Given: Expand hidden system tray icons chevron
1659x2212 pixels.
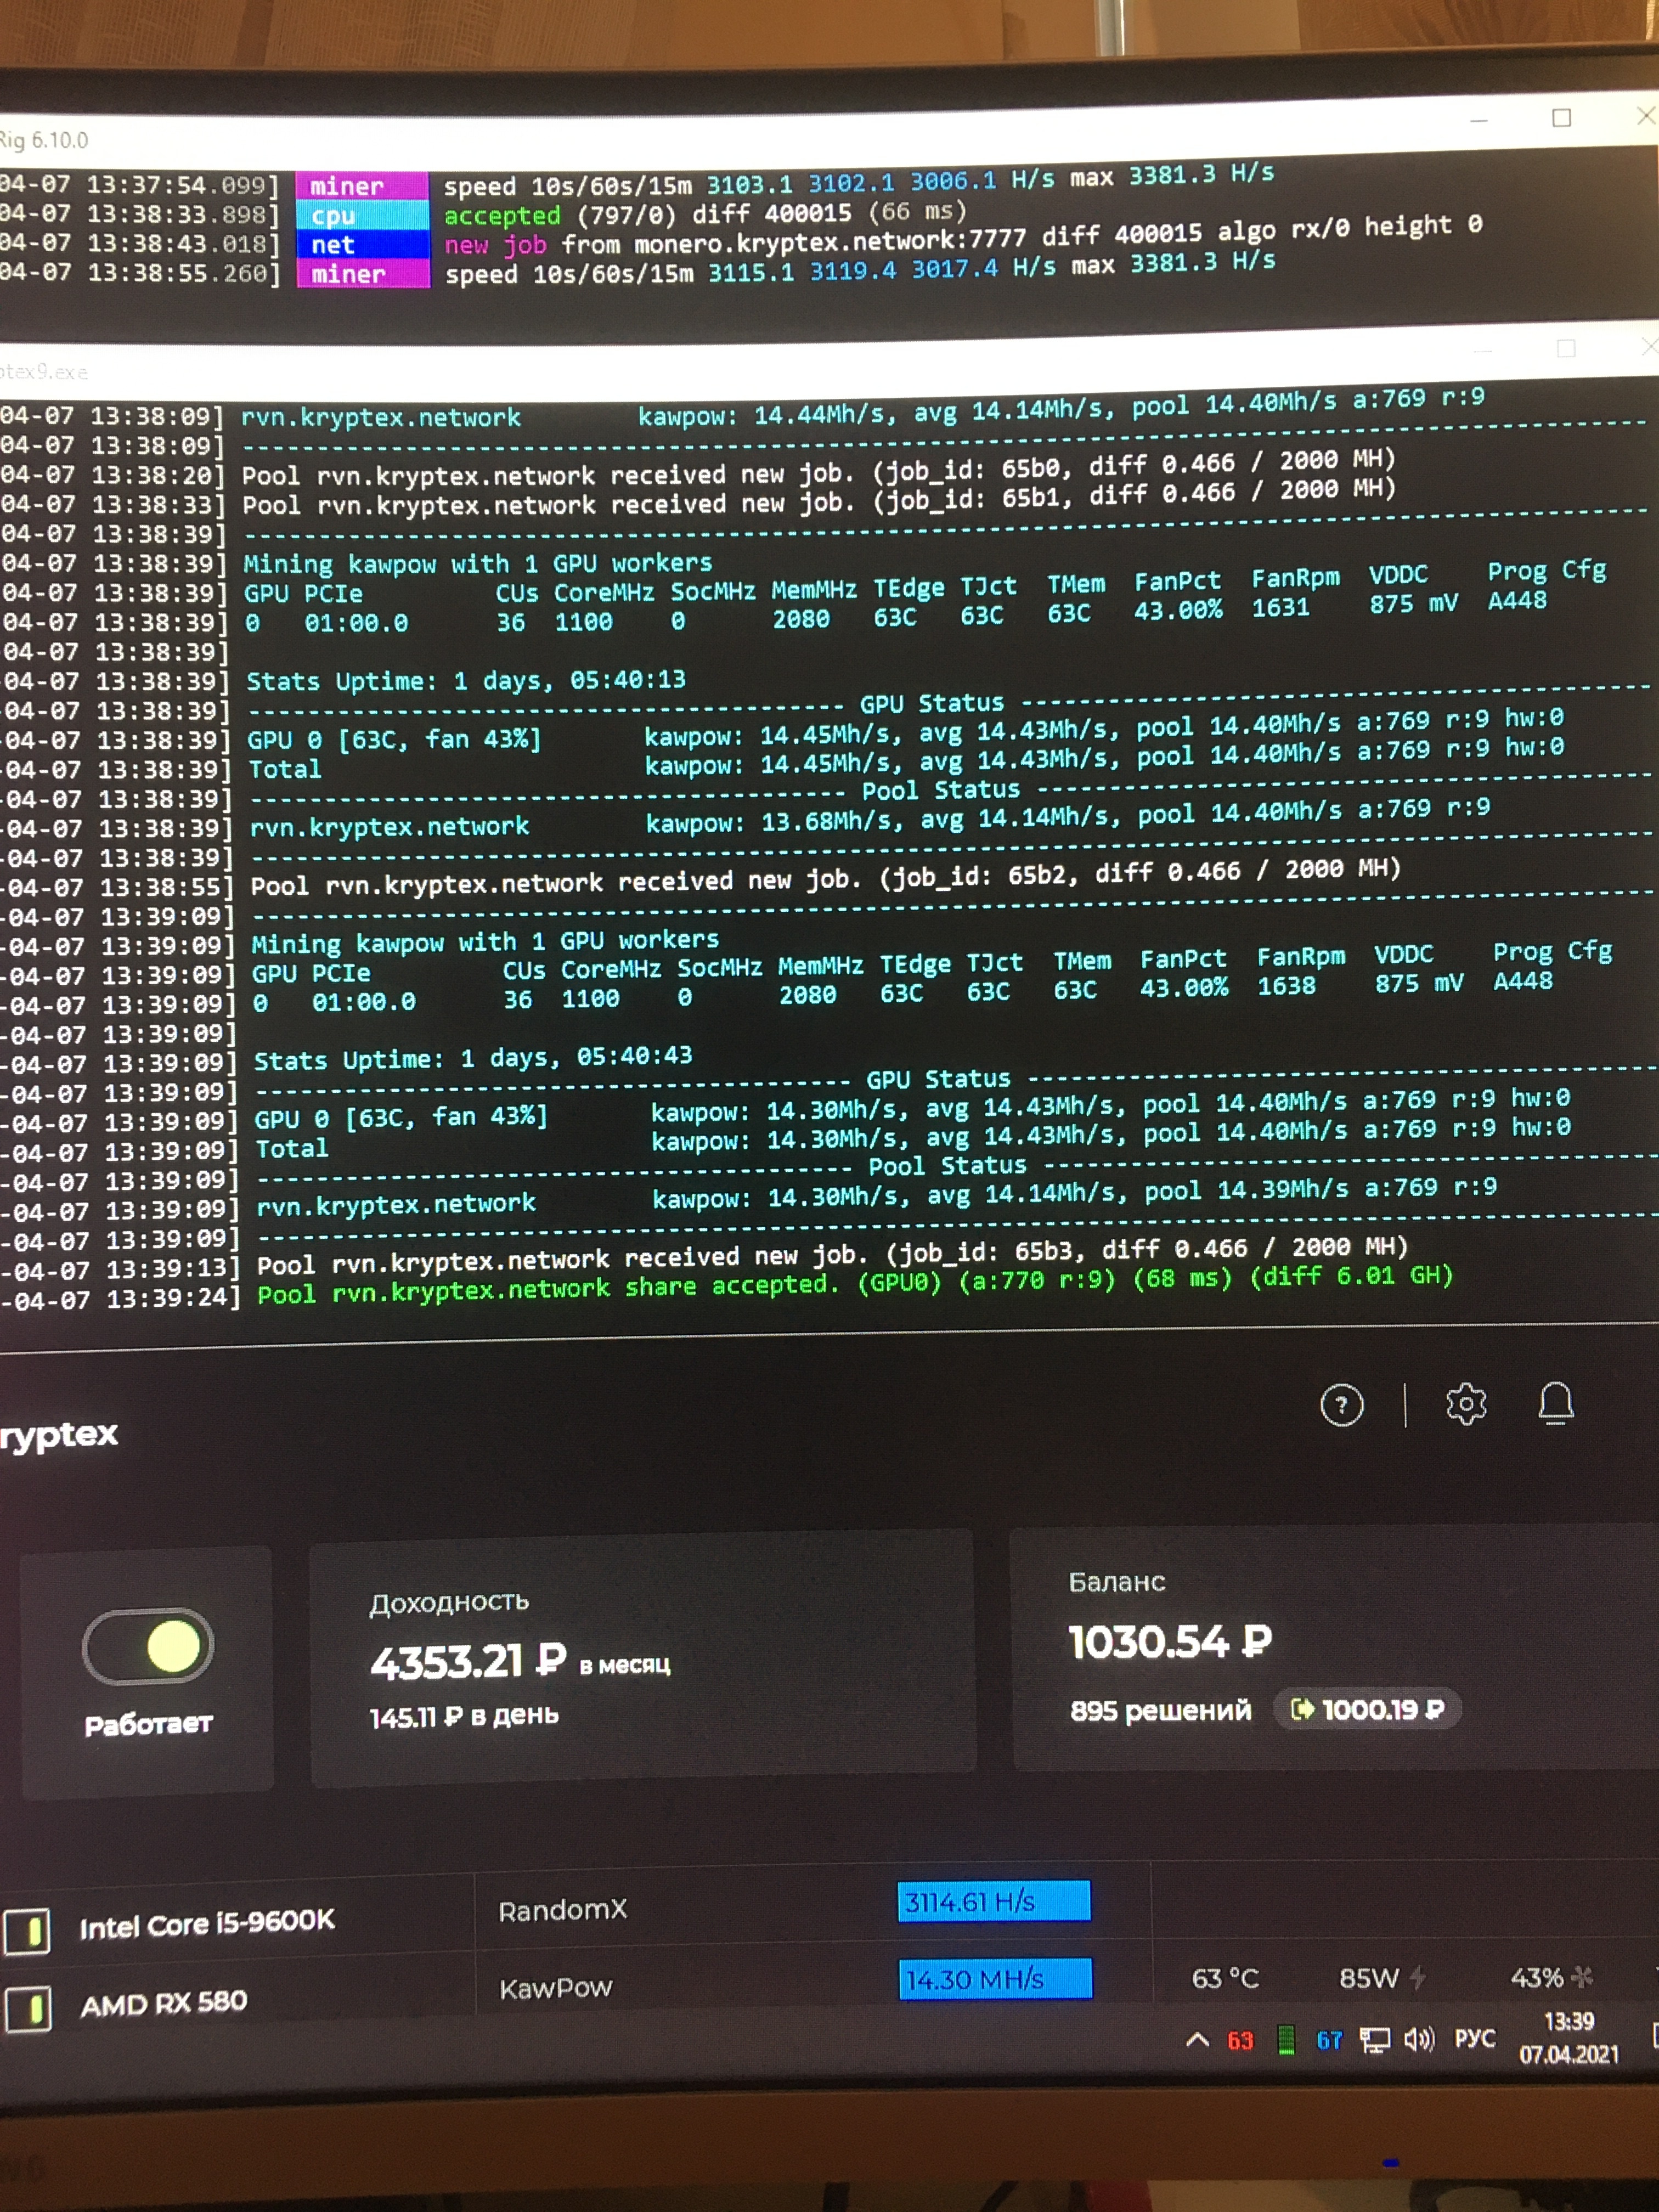Looking at the screenshot, I should tap(1197, 2041).
